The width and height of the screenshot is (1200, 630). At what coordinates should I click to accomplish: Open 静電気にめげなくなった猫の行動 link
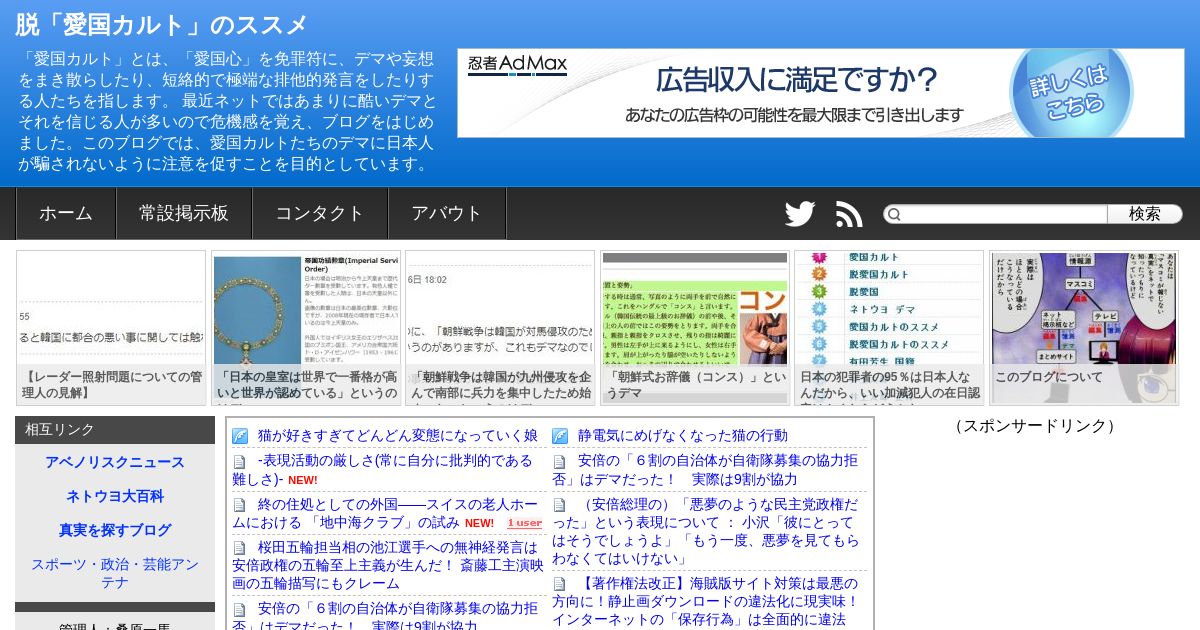[683, 436]
